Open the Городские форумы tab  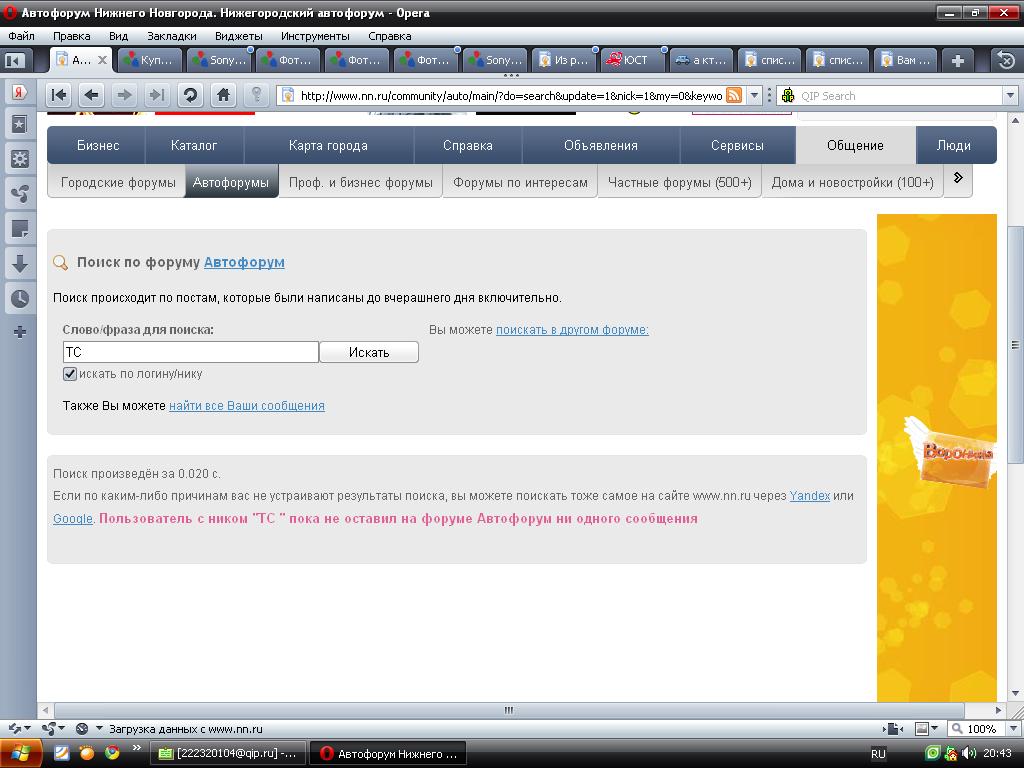pos(118,182)
